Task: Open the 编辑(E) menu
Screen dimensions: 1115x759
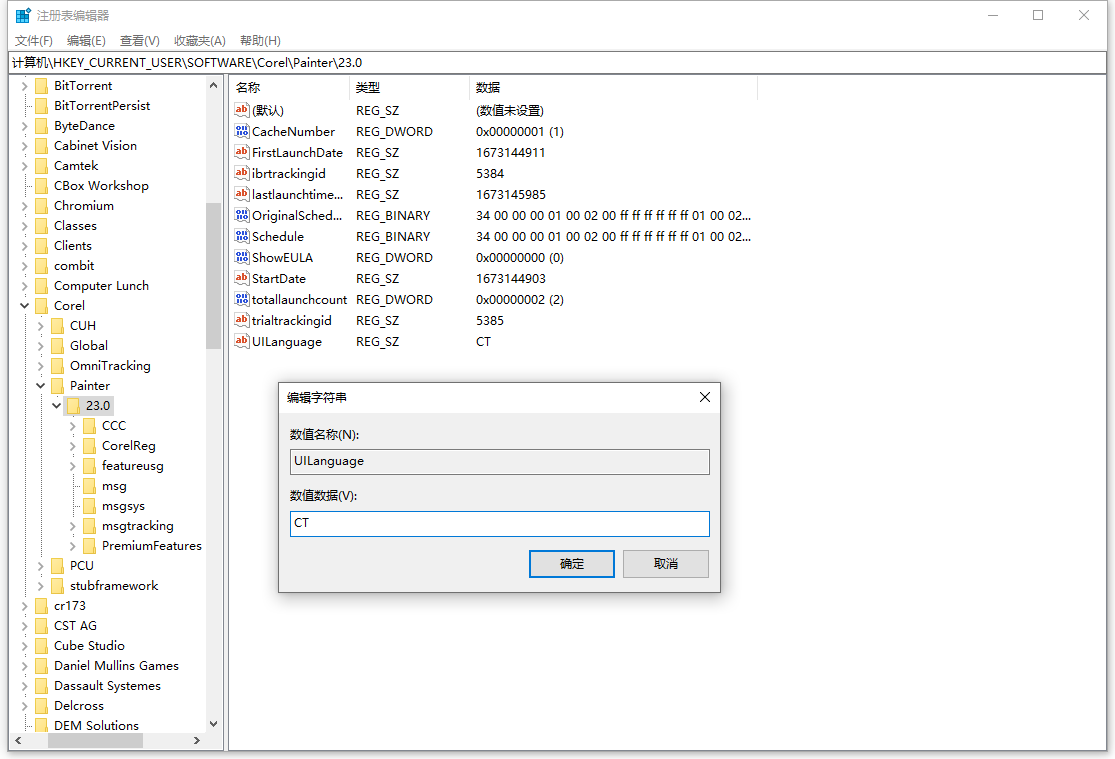Action: [86, 41]
